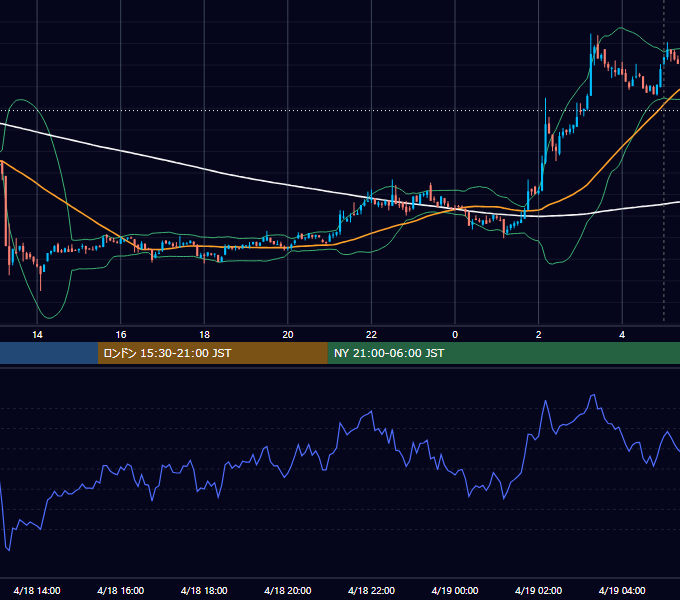
Task: Click the 2 hour label on price chart axis
Action: 539,335
